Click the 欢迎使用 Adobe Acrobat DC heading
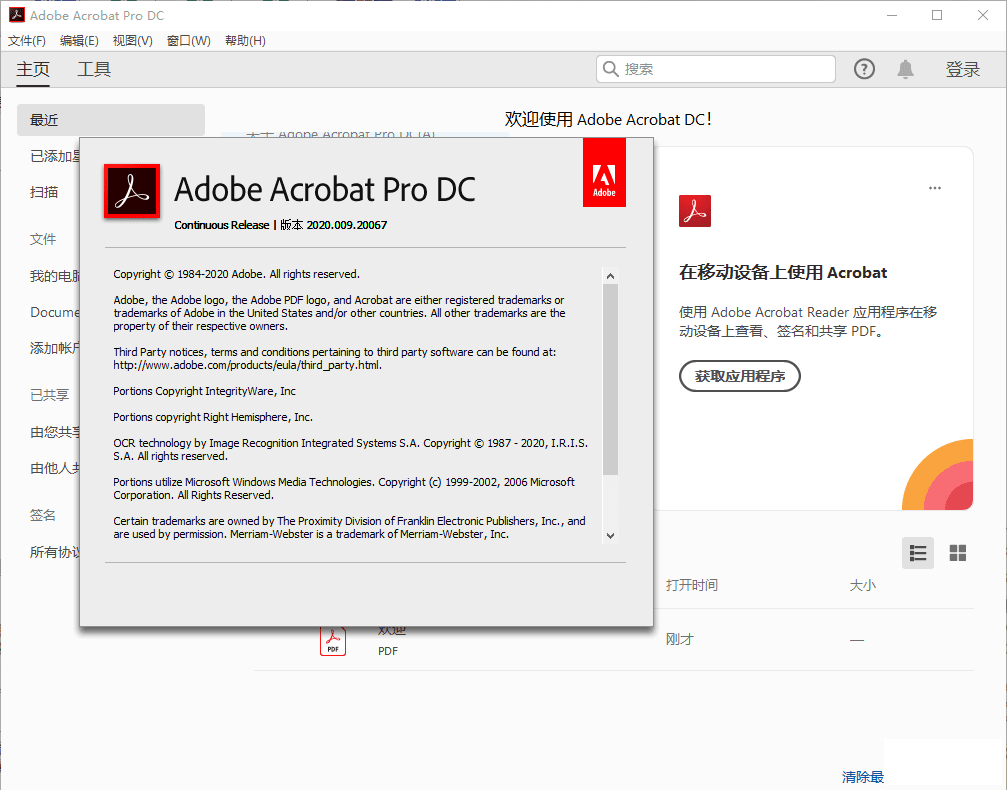Image resolution: width=1007 pixels, height=790 pixels. tap(608, 119)
